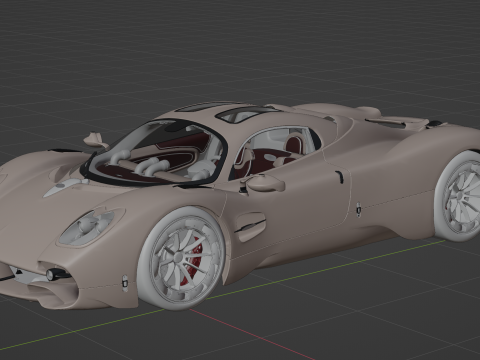
Task: Select the red seat headrest inside cabin
Action: tap(294, 144)
